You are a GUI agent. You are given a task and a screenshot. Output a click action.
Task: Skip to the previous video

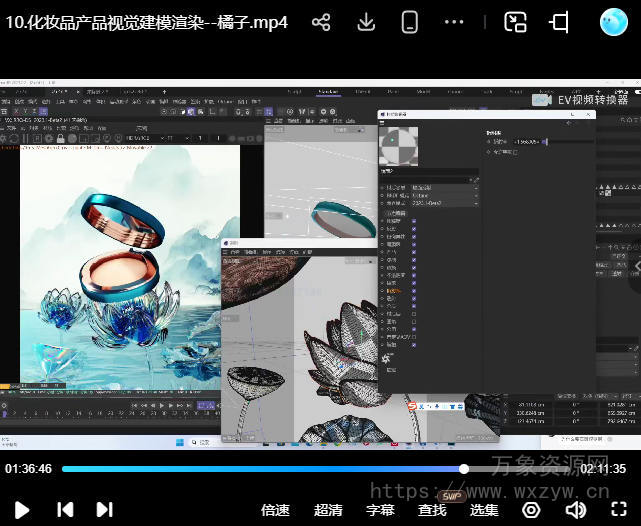point(65,509)
